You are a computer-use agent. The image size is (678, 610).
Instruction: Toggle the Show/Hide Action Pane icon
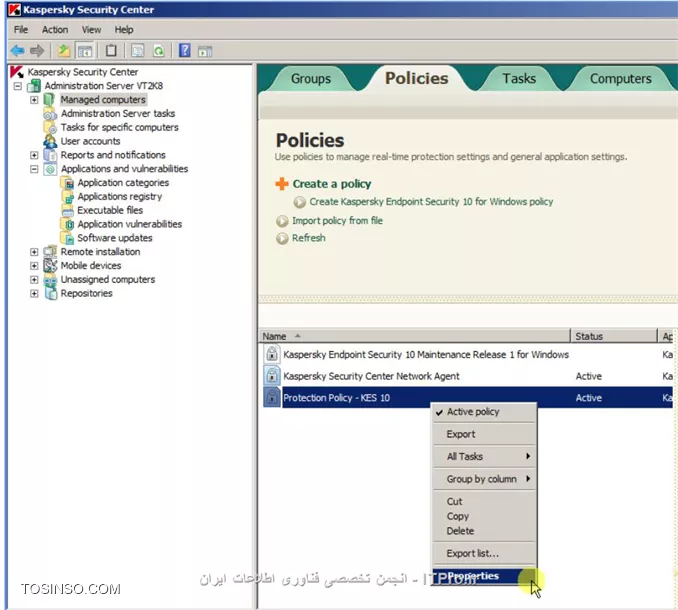tap(205, 51)
